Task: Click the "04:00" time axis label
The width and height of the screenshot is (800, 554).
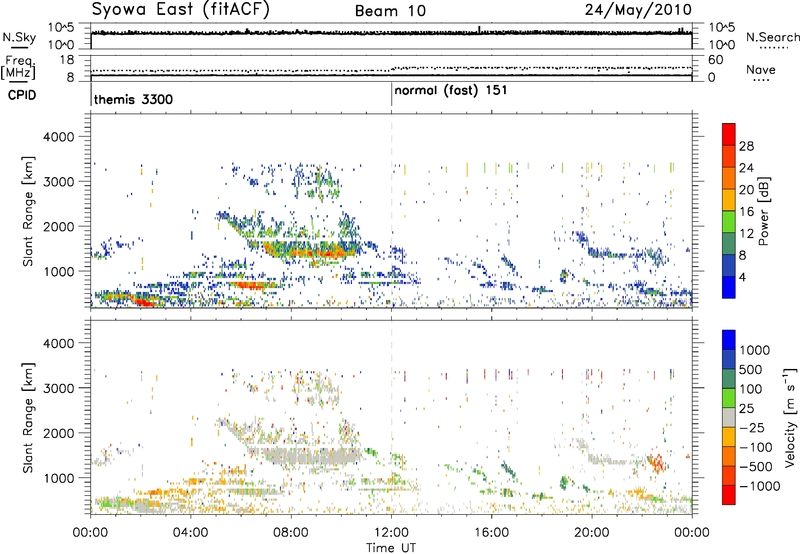Action: [x=190, y=533]
